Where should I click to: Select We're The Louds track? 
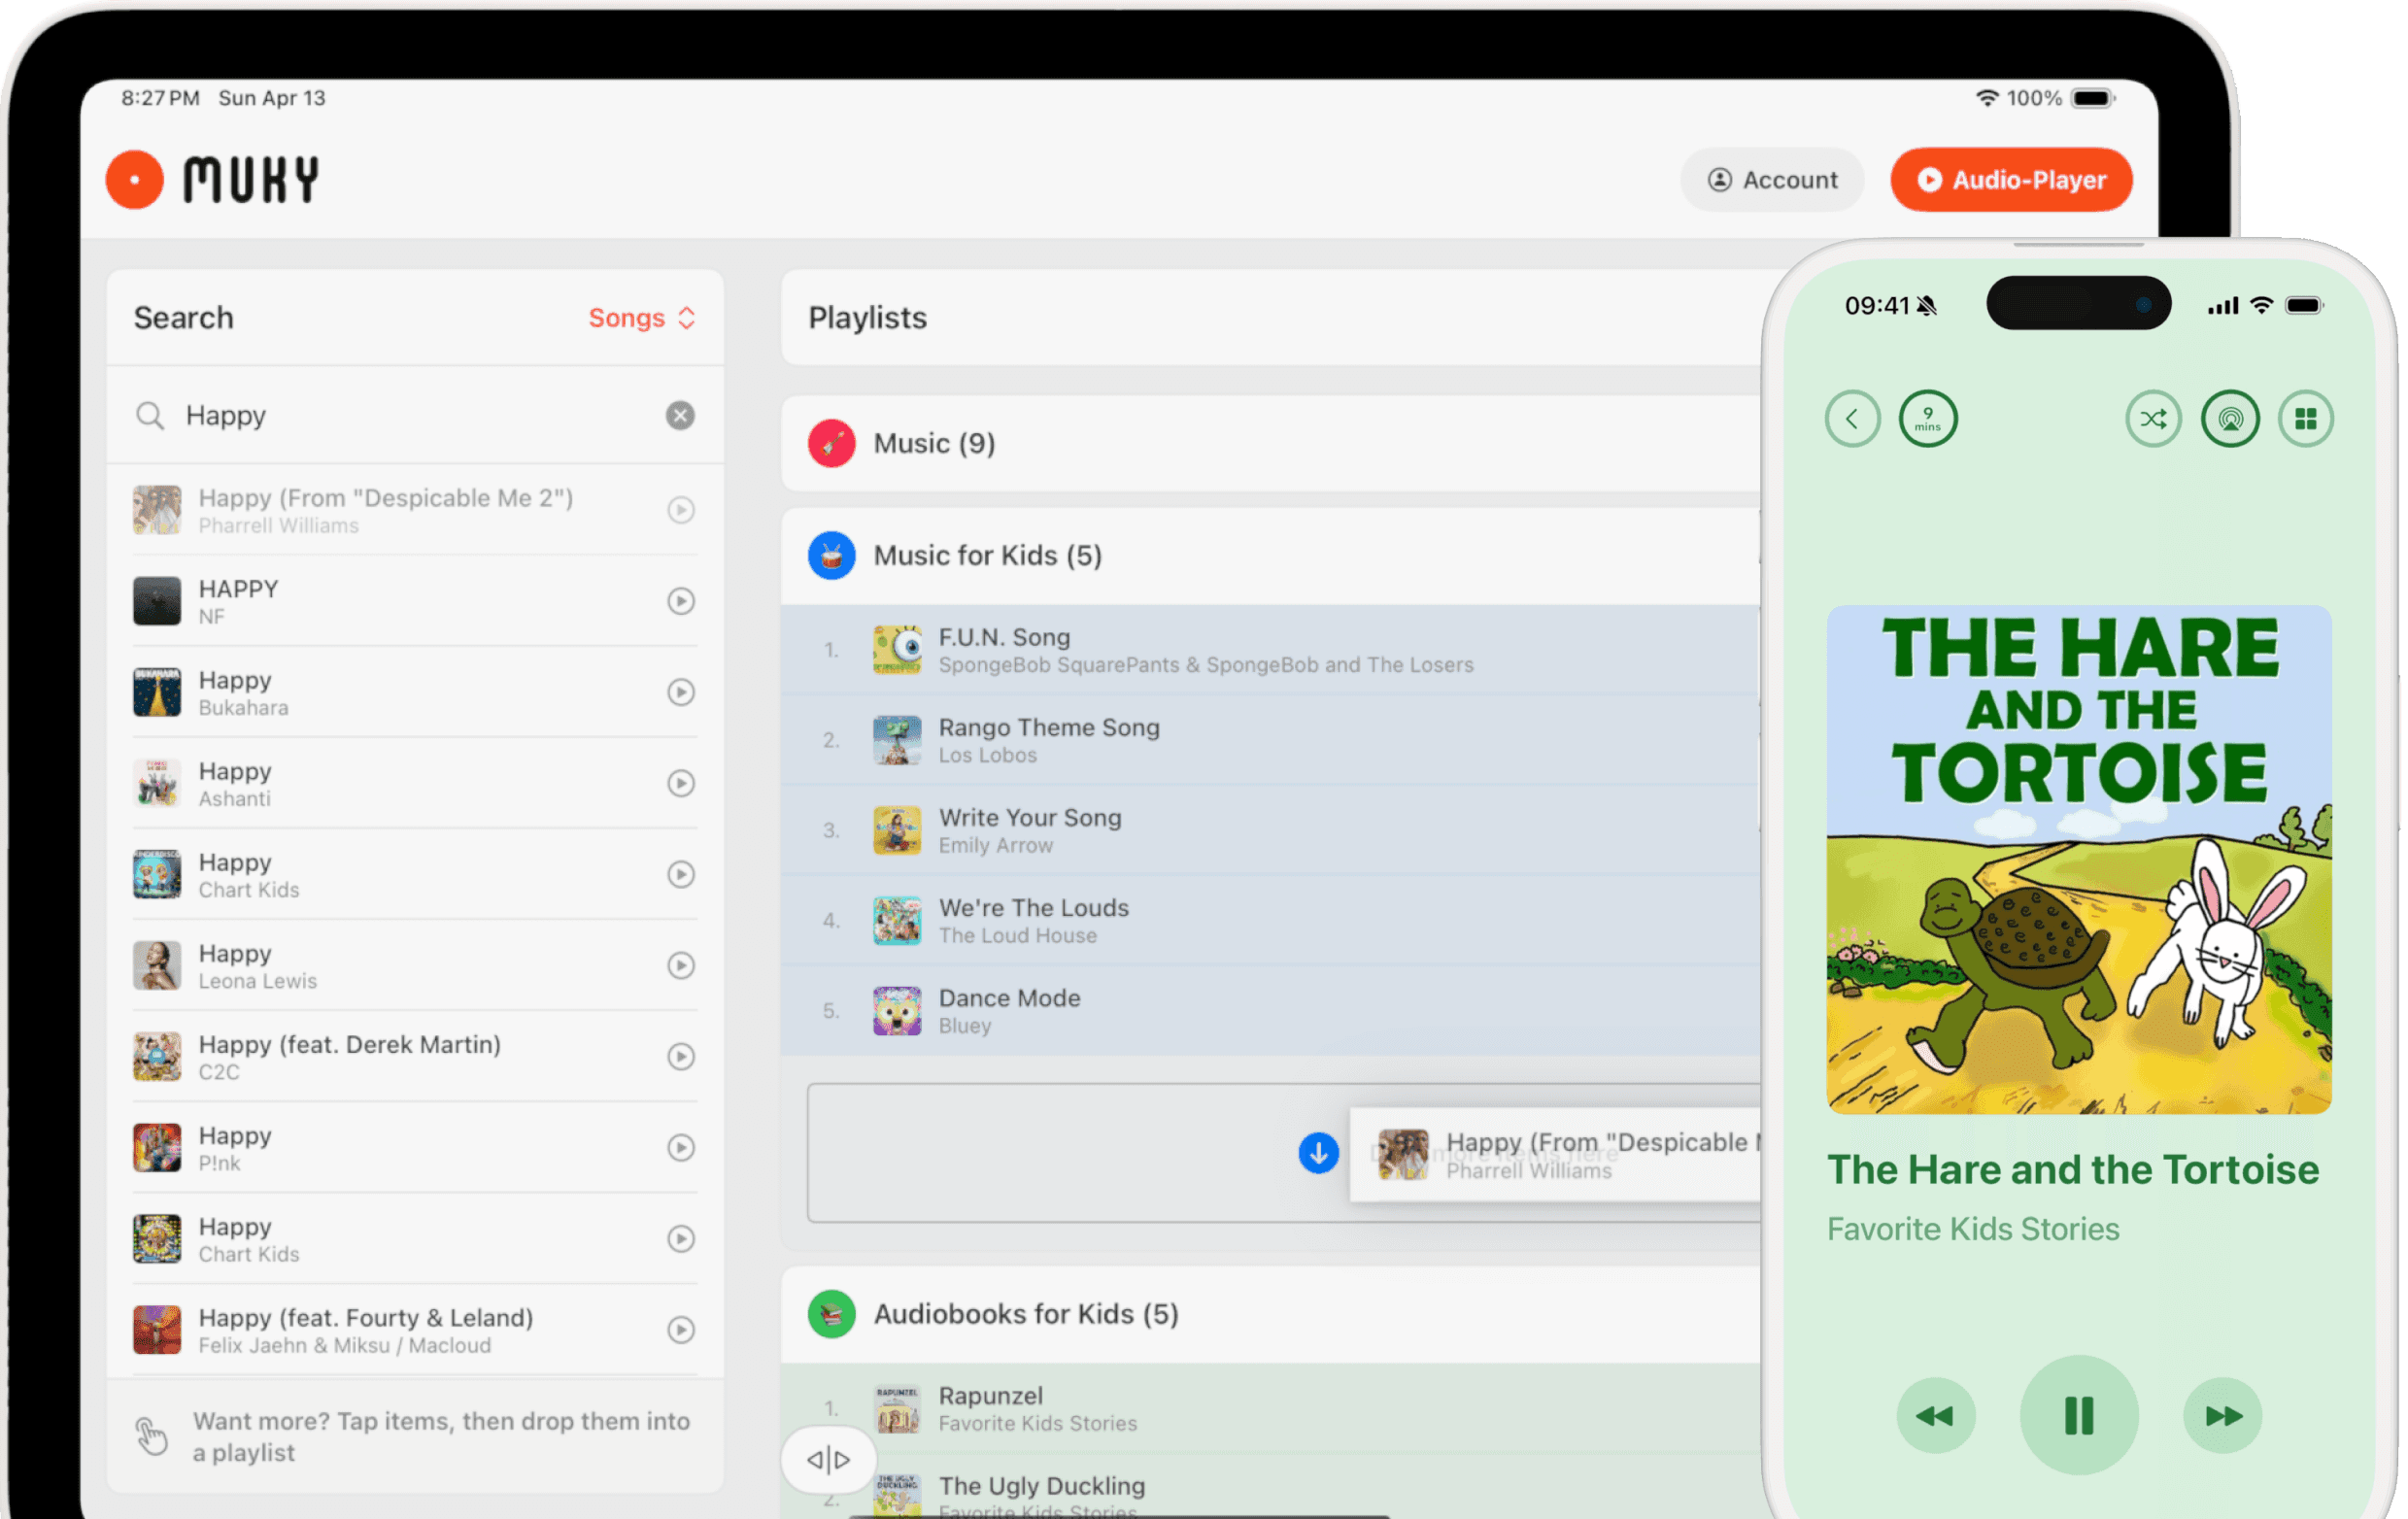tap(1270, 920)
